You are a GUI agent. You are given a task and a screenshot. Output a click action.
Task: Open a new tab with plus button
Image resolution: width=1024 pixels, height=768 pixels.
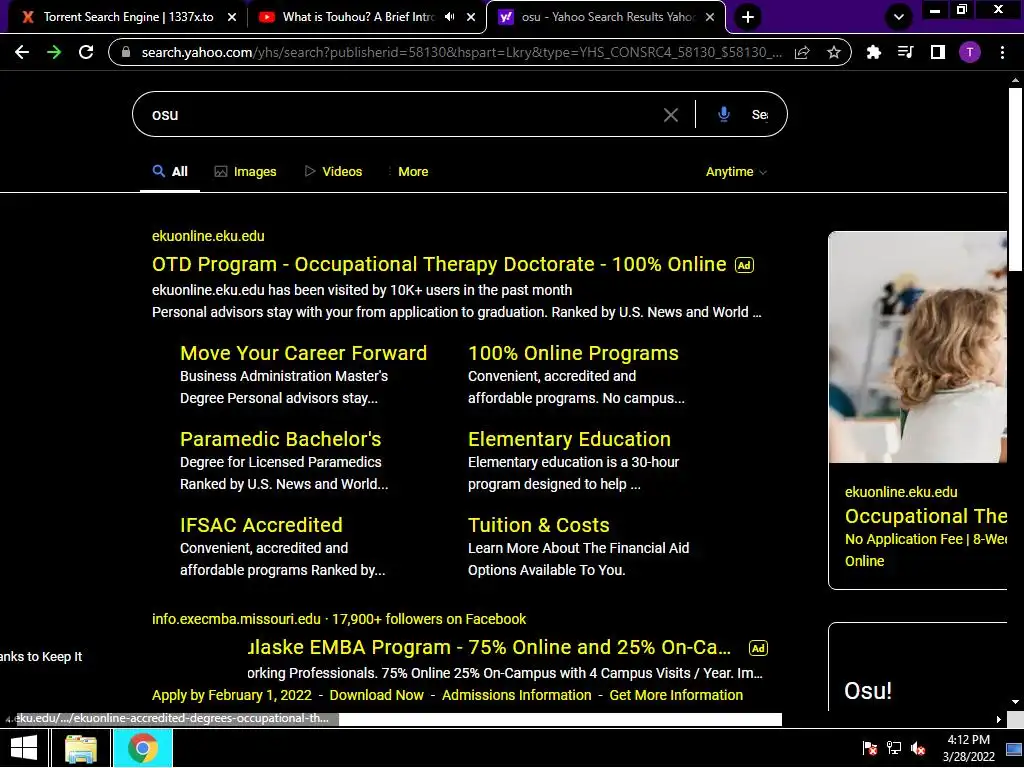point(748,17)
